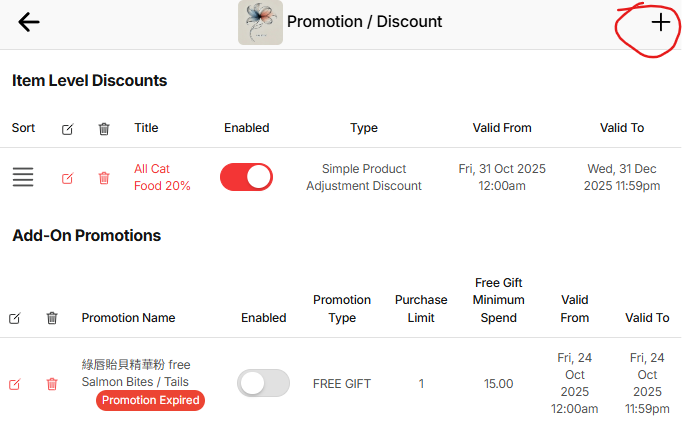Delete the Salmon Bites free gift promotion
The width and height of the screenshot is (682, 430).
tap(52, 384)
